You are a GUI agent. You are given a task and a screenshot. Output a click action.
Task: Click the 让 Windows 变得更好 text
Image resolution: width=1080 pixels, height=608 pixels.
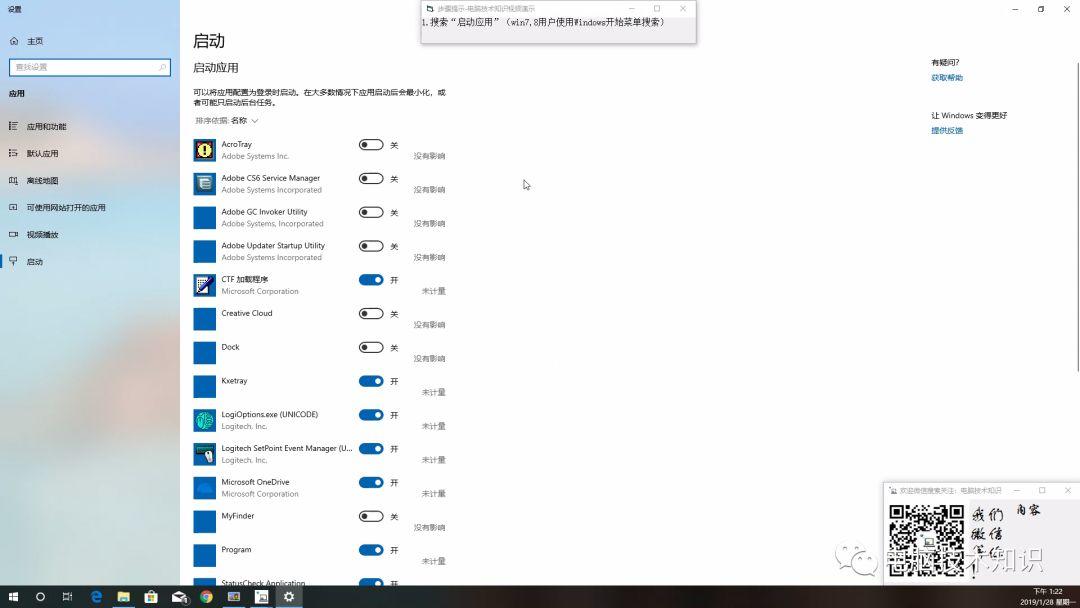pyautogui.click(x=969, y=115)
